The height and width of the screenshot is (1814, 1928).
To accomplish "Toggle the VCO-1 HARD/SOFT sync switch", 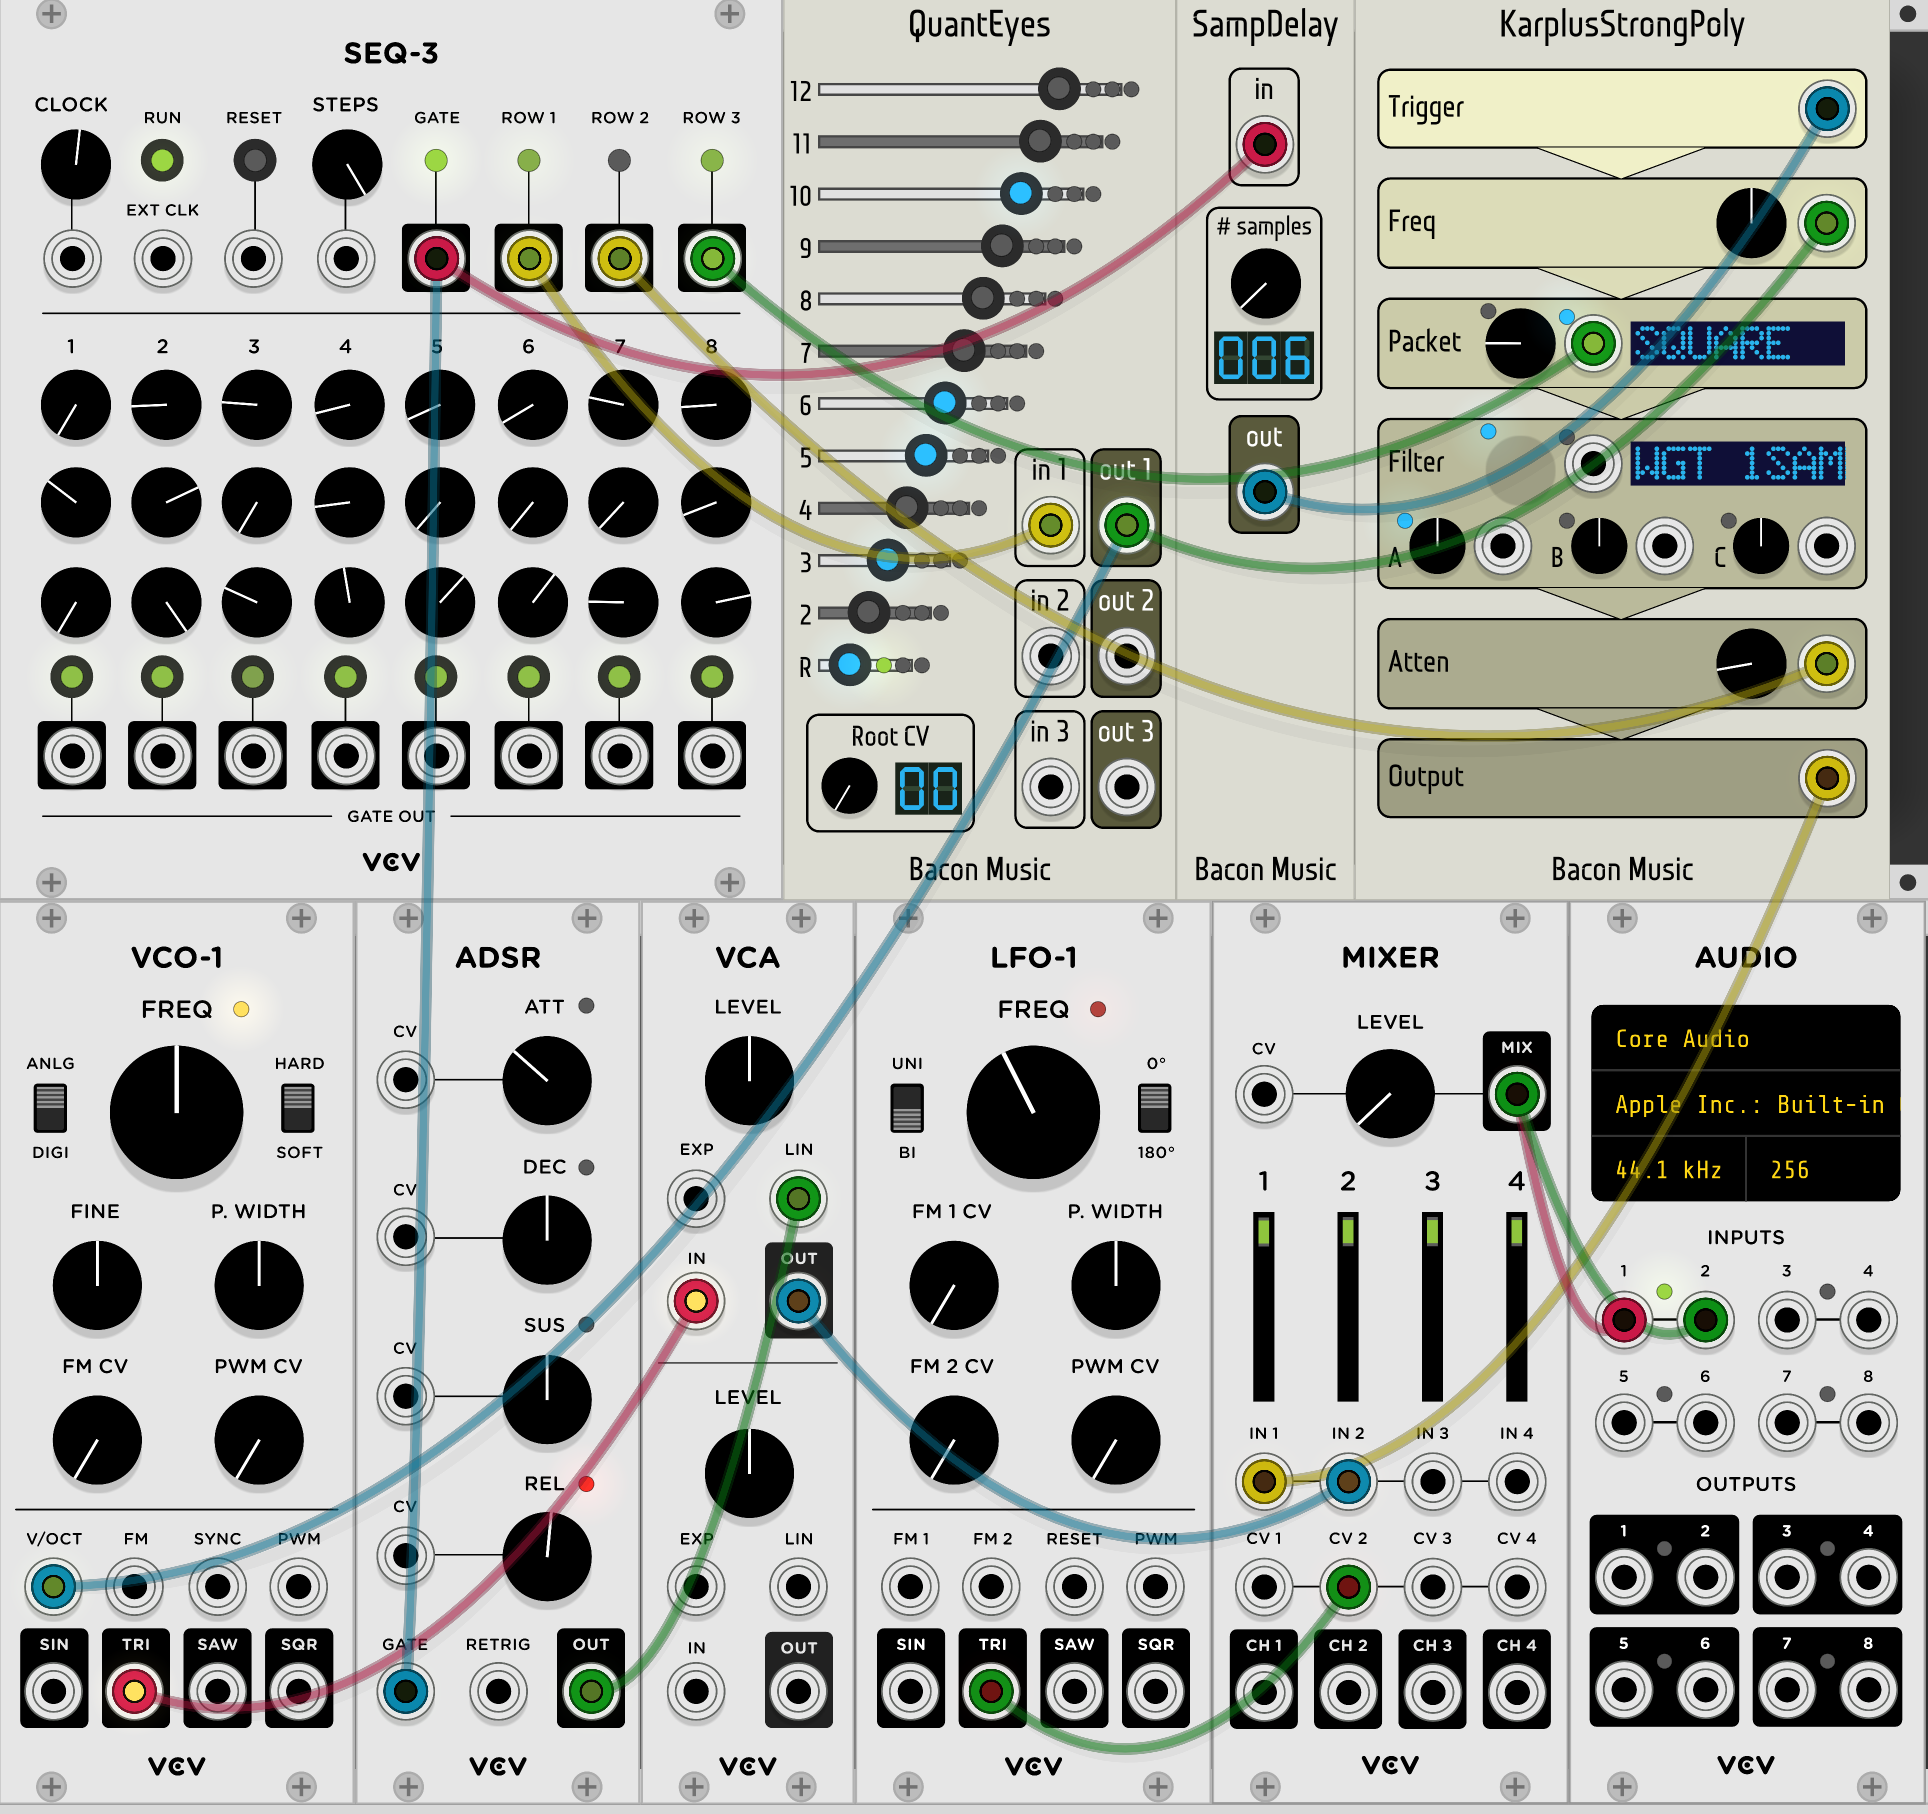I will (298, 1108).
